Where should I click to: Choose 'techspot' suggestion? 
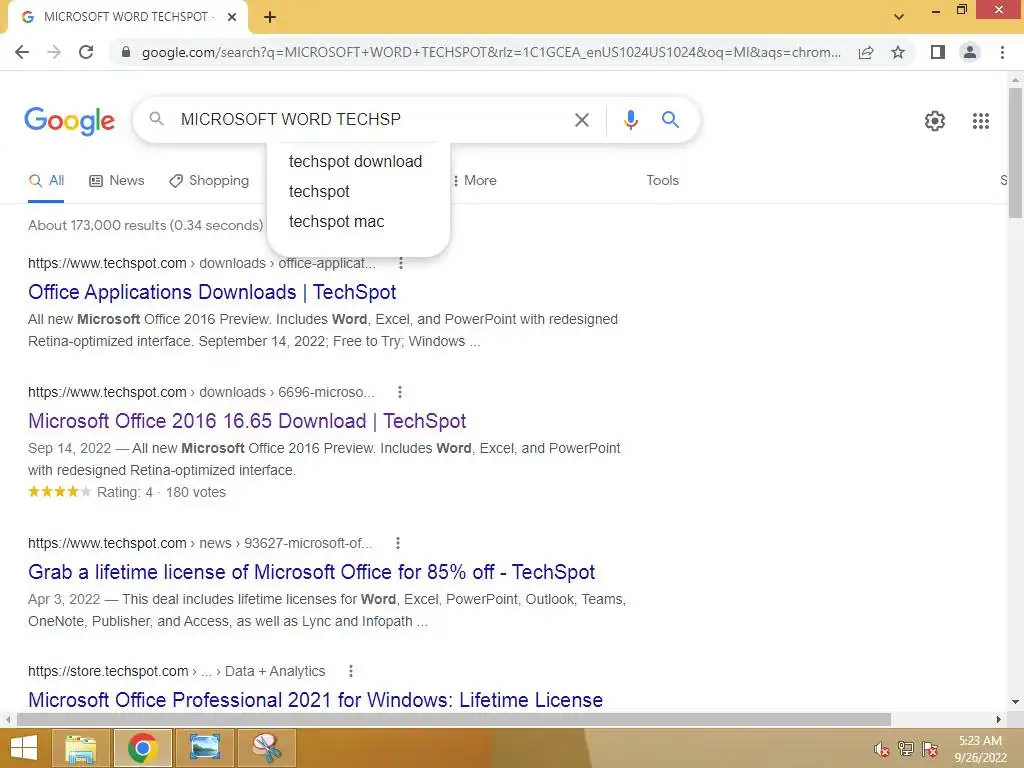point(319,191)
